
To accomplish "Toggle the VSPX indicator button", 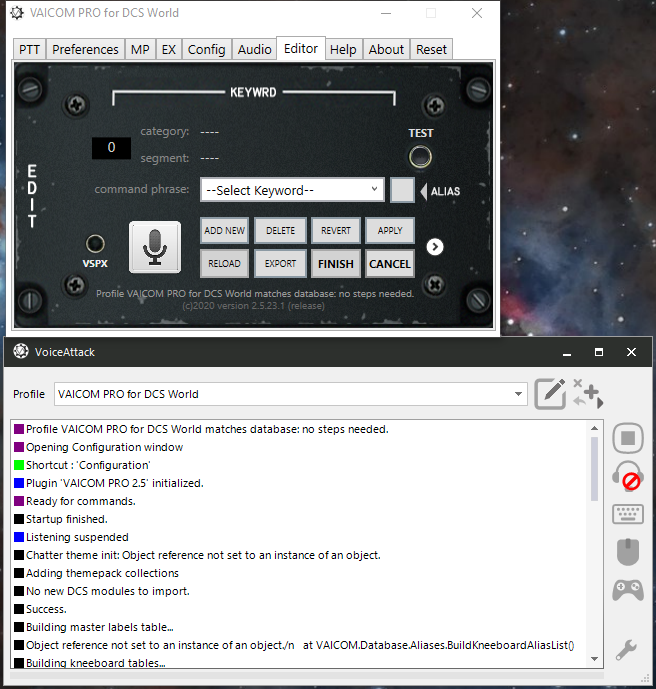I will click(95, 244).
